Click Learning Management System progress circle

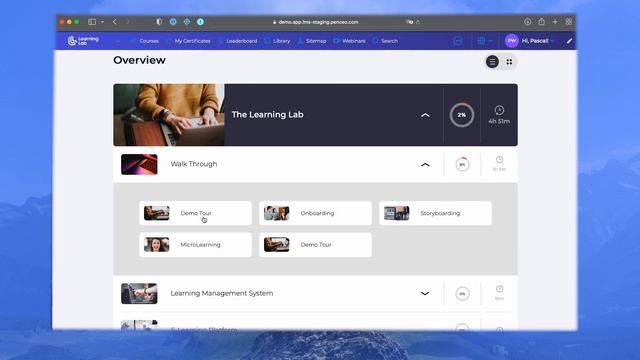click(462, 293)
